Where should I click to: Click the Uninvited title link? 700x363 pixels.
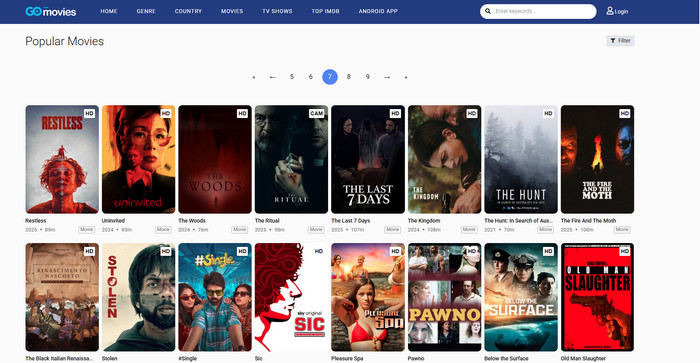113,221
